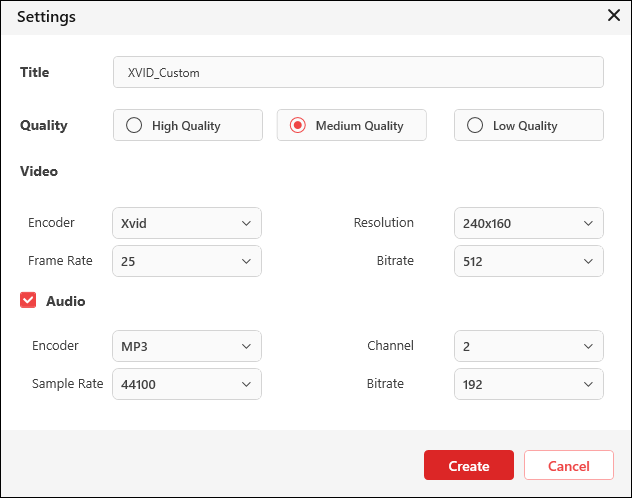
Task: Click the Medium Quality option label
Action: (359, 126)
